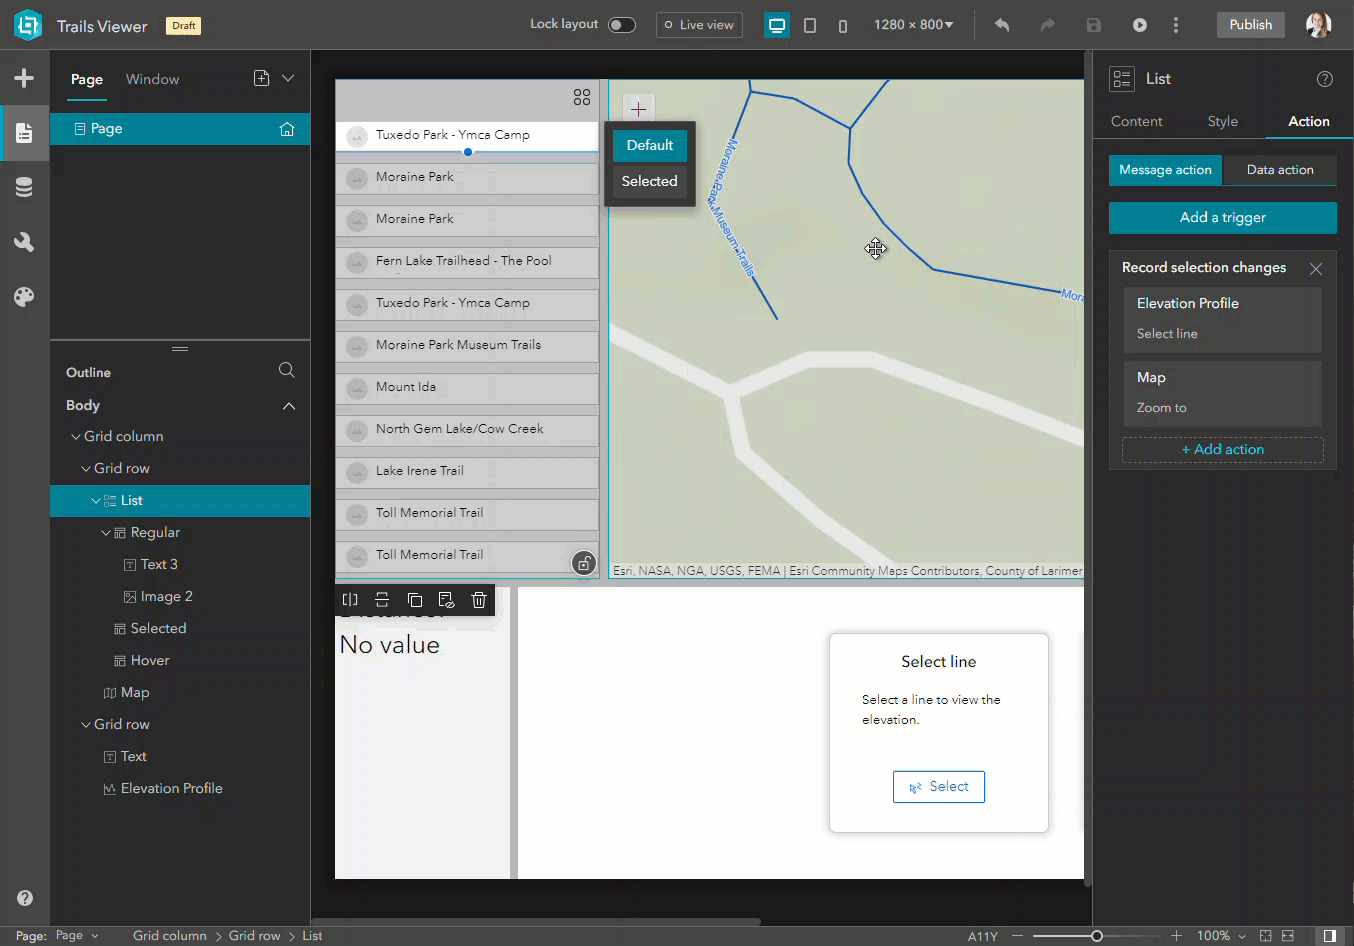The height and width of the screenshot is (946, 1354).
Task: Collapse the Regular tree node
Action: click(x=106, y=533)
